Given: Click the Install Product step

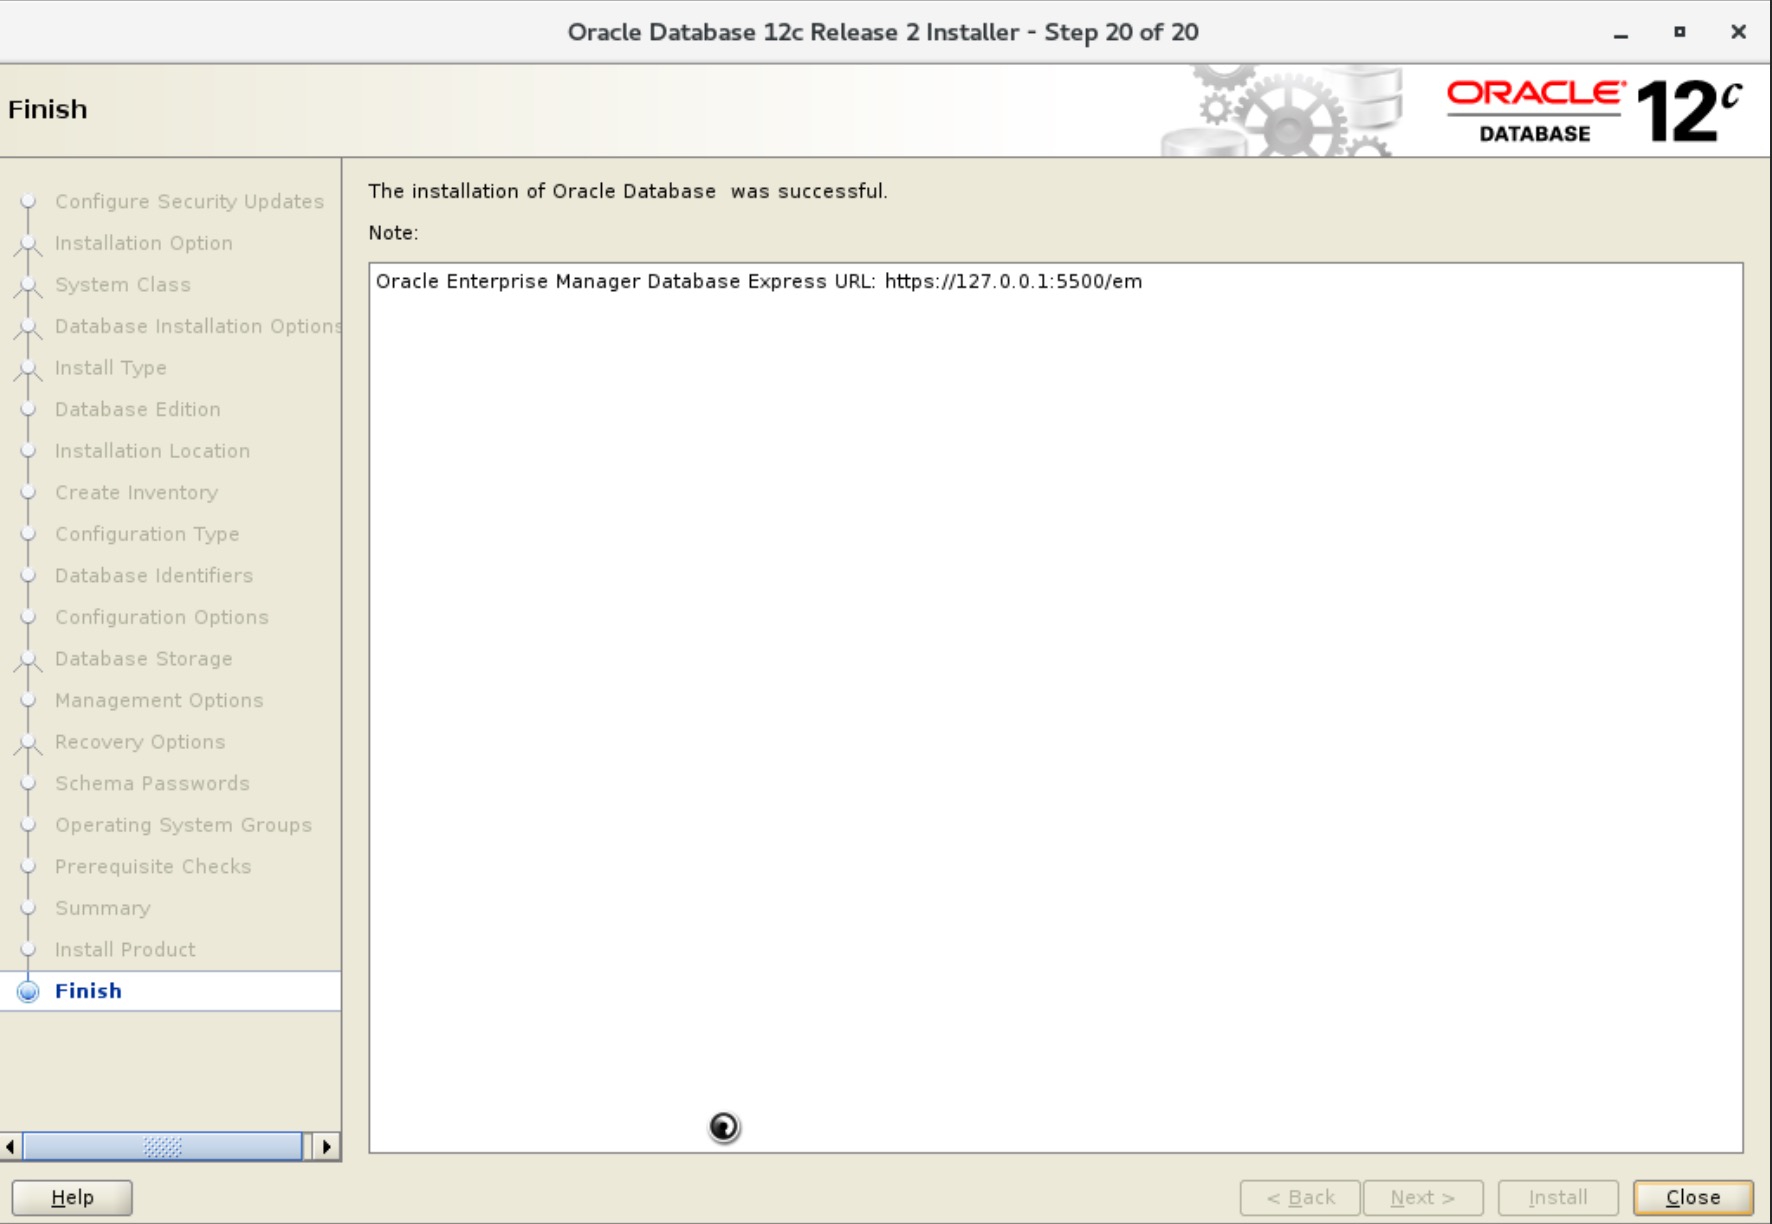Looking at the screenshot, I should 125,949.
